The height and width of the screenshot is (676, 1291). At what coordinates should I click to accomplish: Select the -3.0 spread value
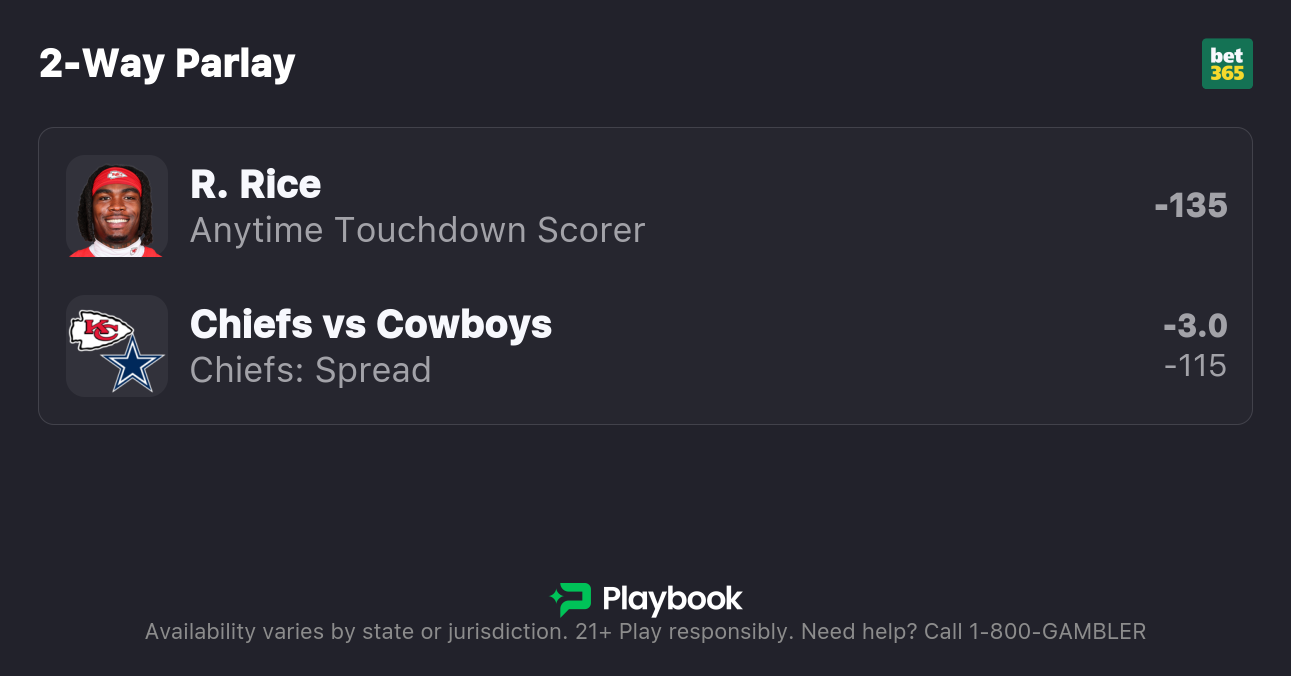coord(1195,326)
